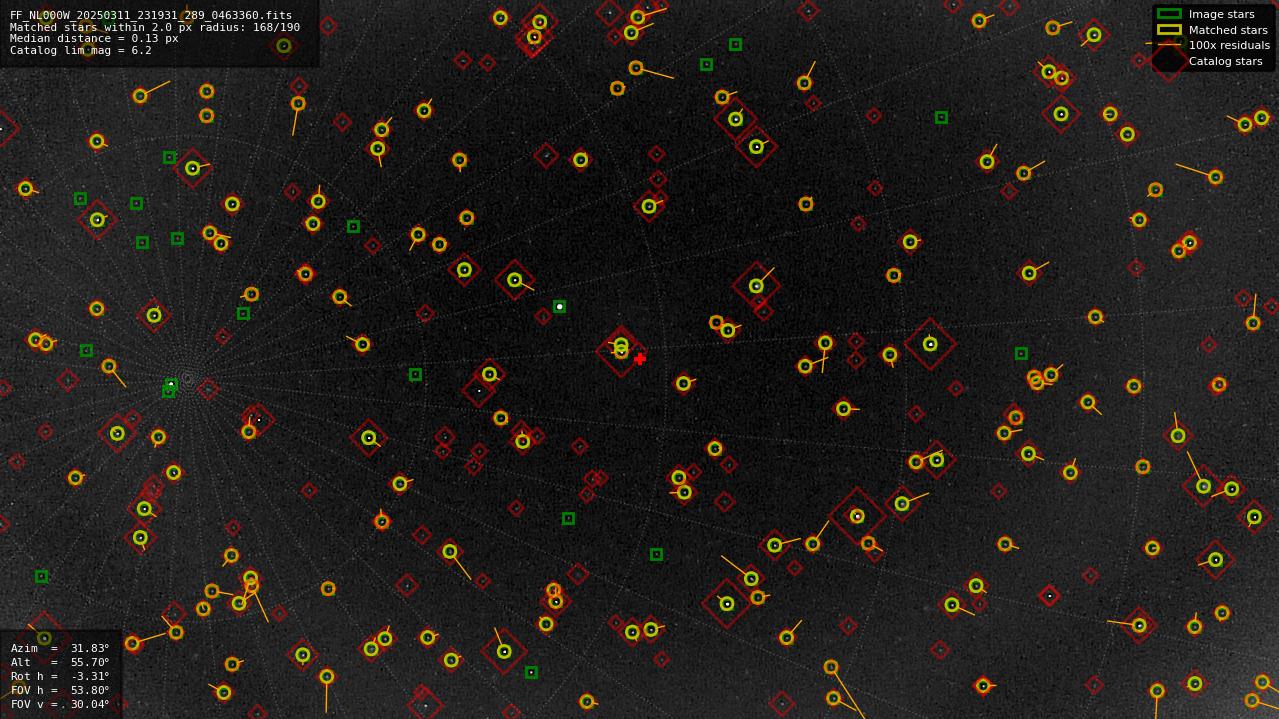Click the red cross field-center marker

pyautogui.click(x=640, y=359)
